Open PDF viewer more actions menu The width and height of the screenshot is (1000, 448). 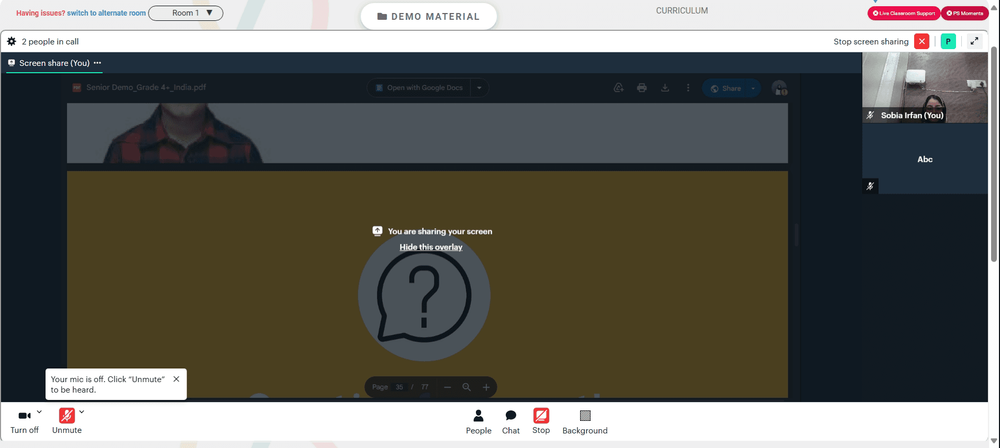[688, 88]
